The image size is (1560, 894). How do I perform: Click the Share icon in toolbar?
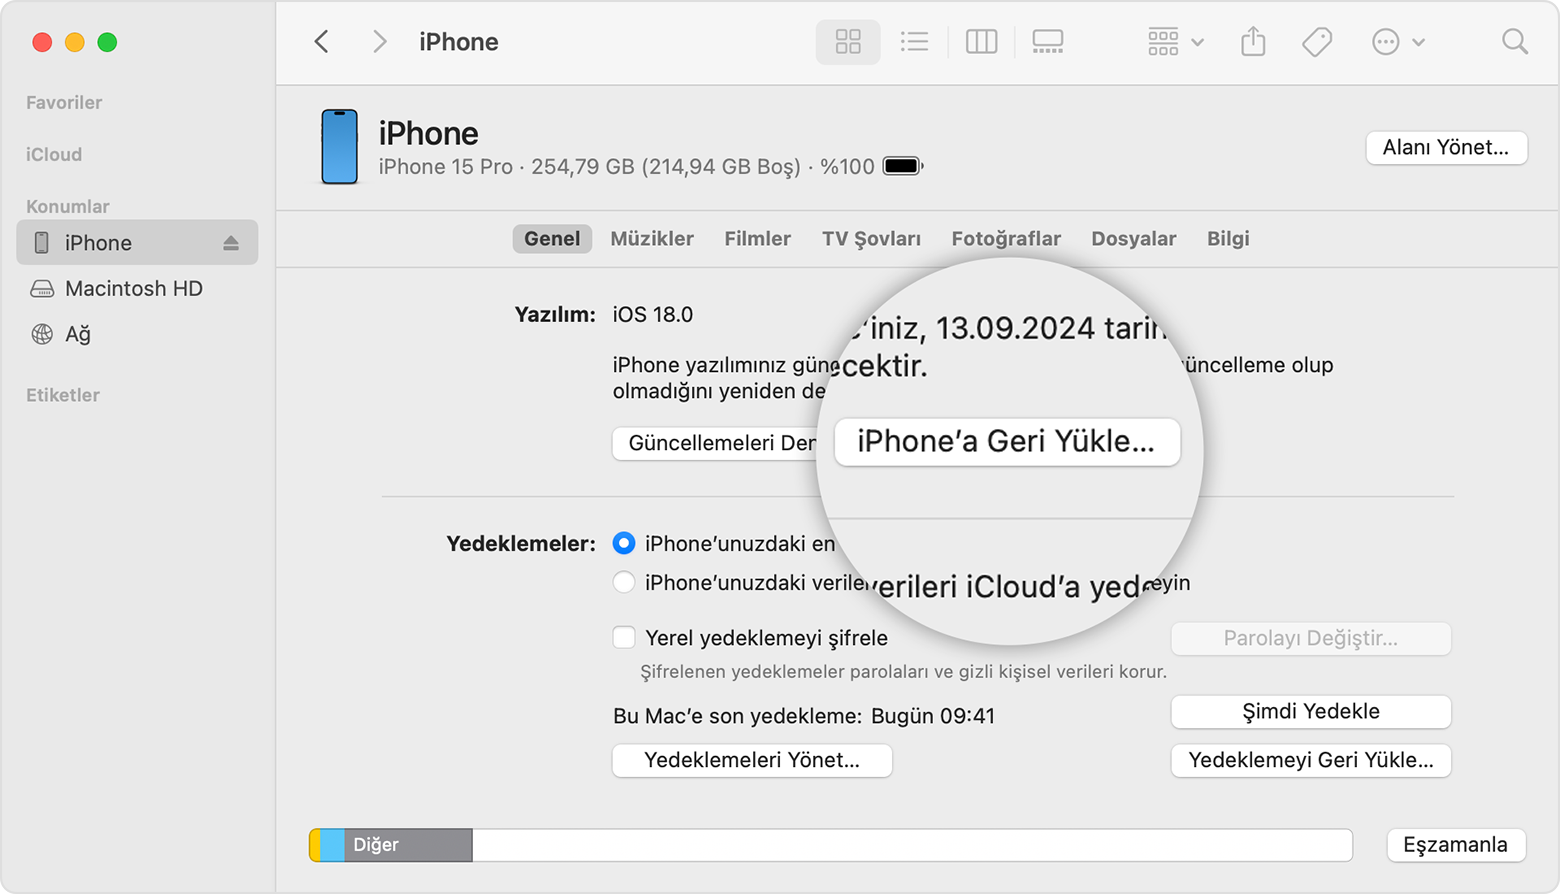pos(1253,42)
